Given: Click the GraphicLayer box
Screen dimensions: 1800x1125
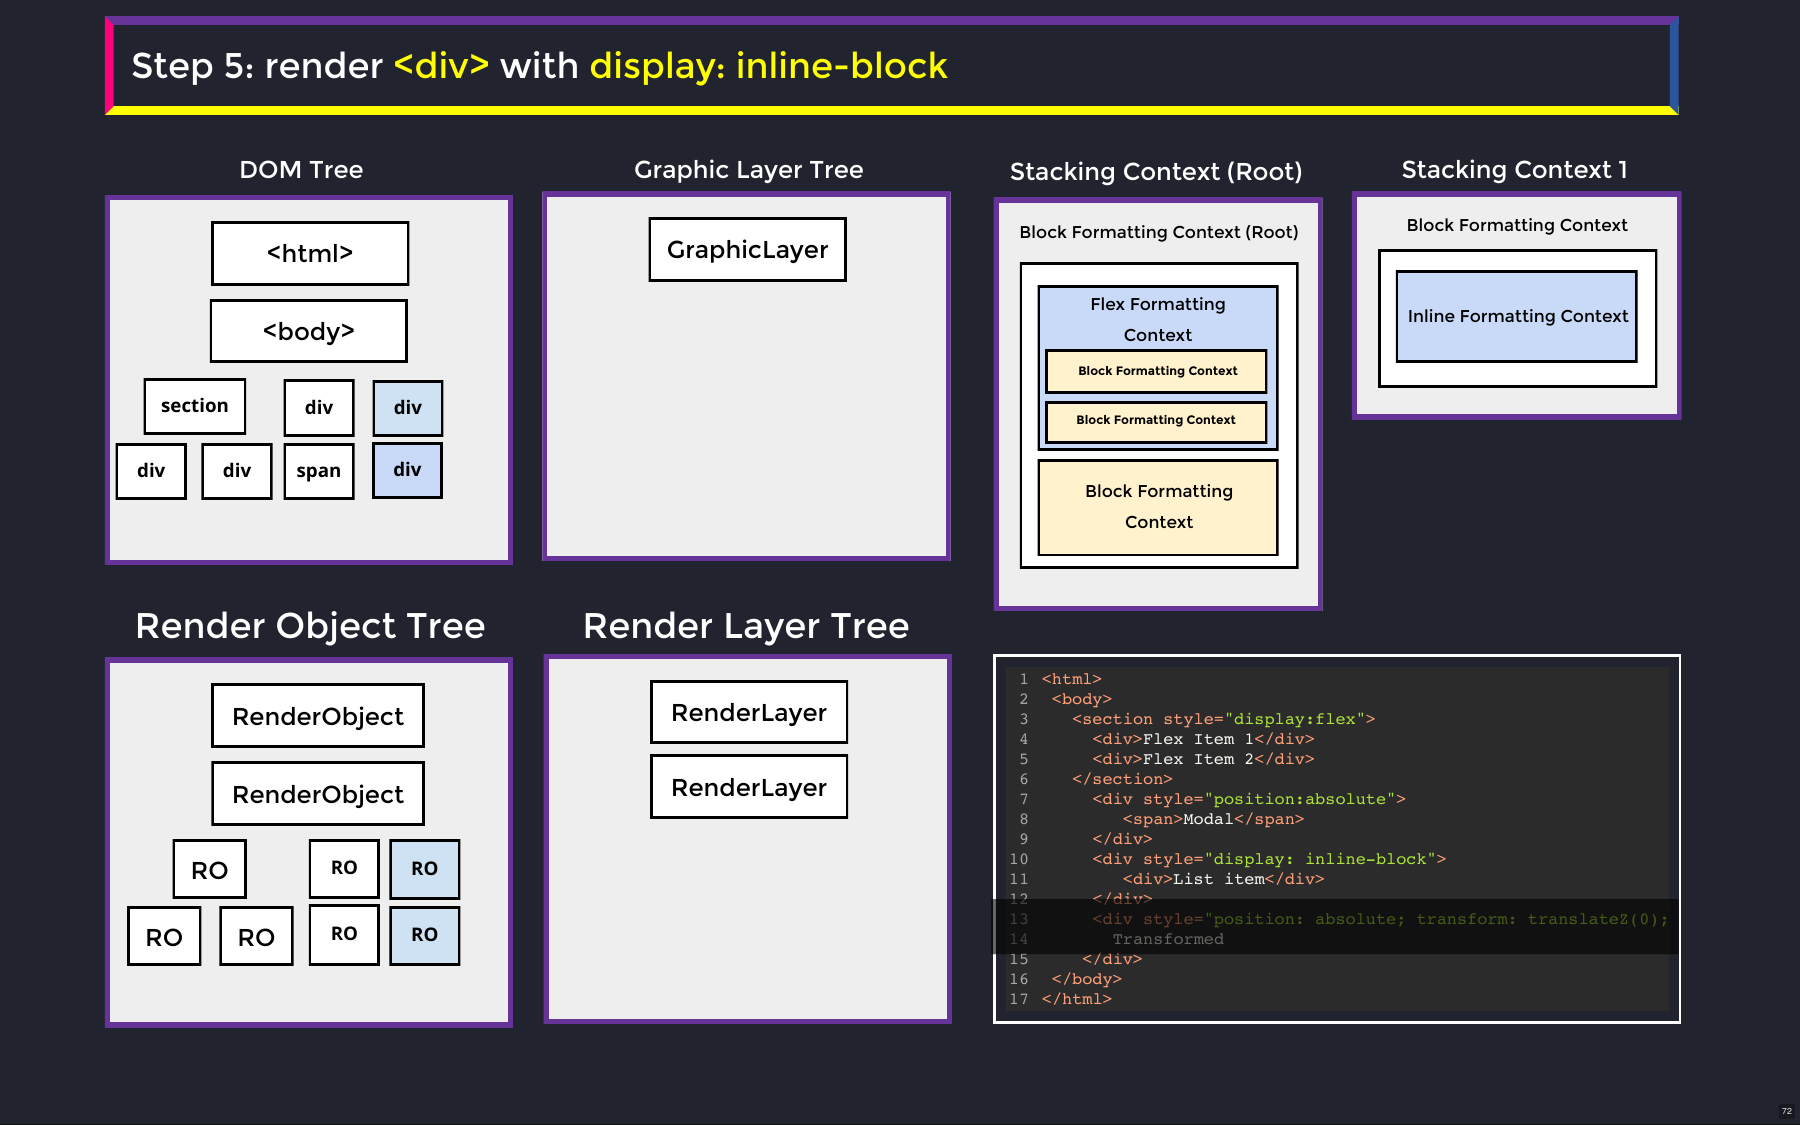Looking at the screenshot, I should point(747,249).
